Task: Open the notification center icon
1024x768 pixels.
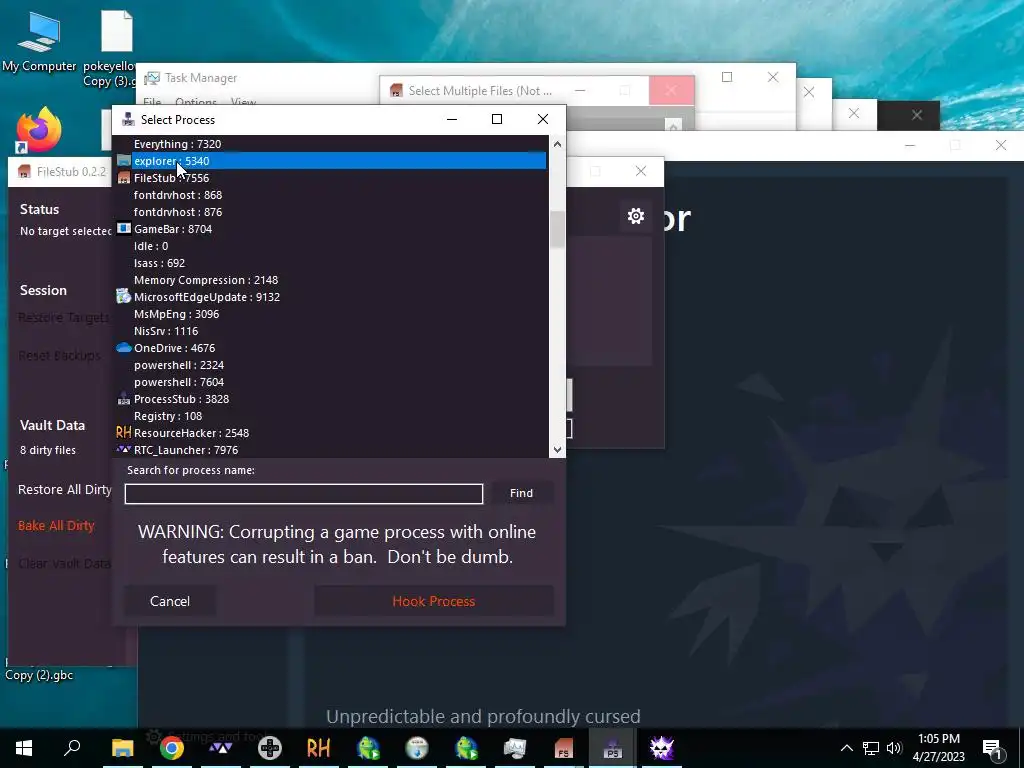Action: [x=993, y=748]
